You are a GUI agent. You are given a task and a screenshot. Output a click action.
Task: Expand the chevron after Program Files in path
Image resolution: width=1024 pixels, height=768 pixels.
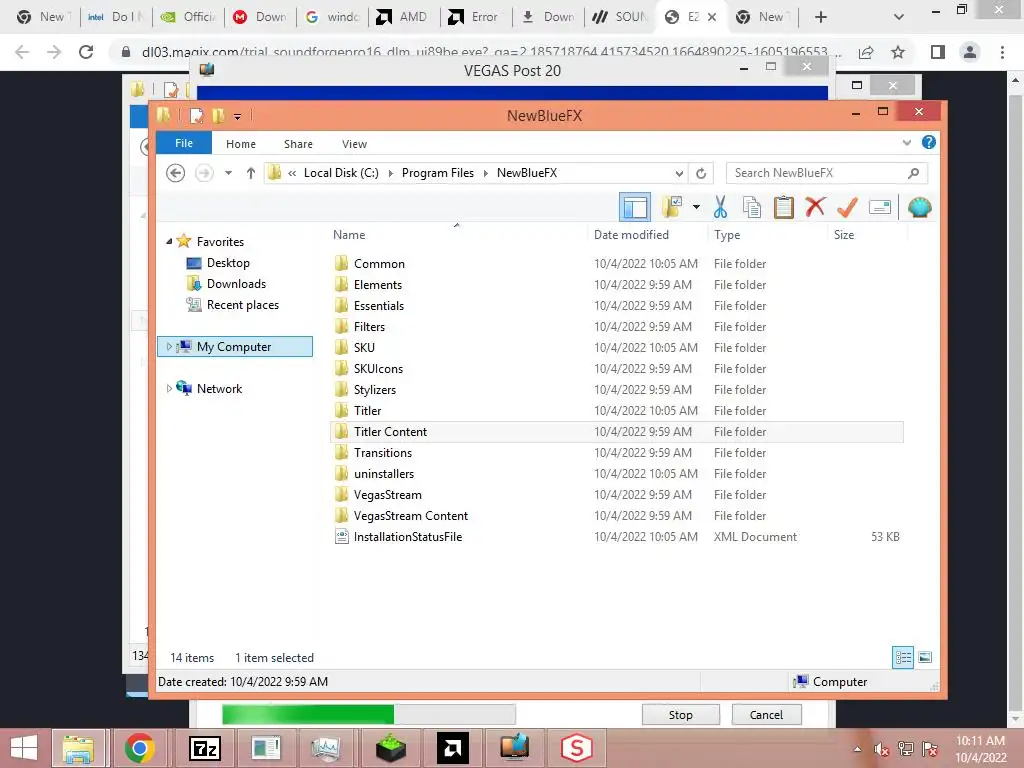[x=486, y=173]
